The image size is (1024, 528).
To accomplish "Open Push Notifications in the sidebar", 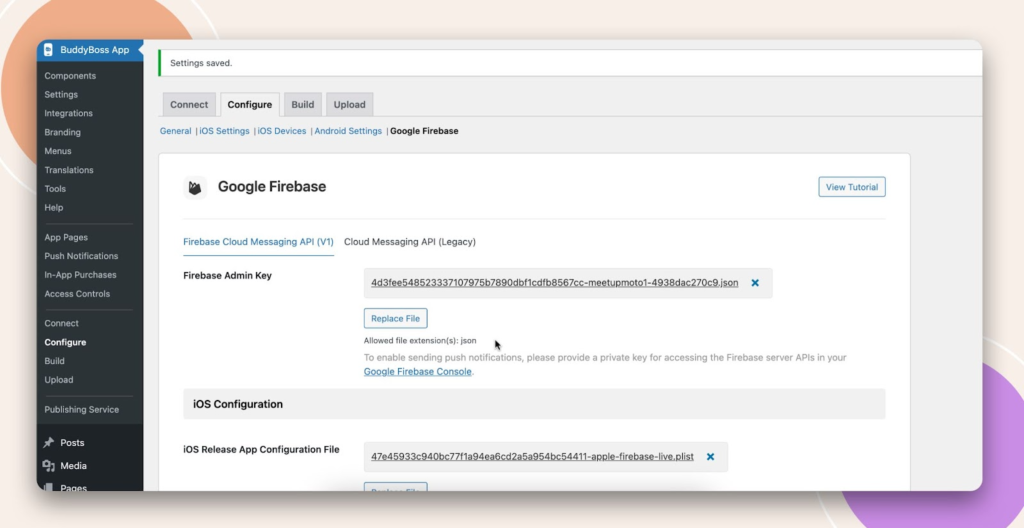I will click(x=81, y=256).
